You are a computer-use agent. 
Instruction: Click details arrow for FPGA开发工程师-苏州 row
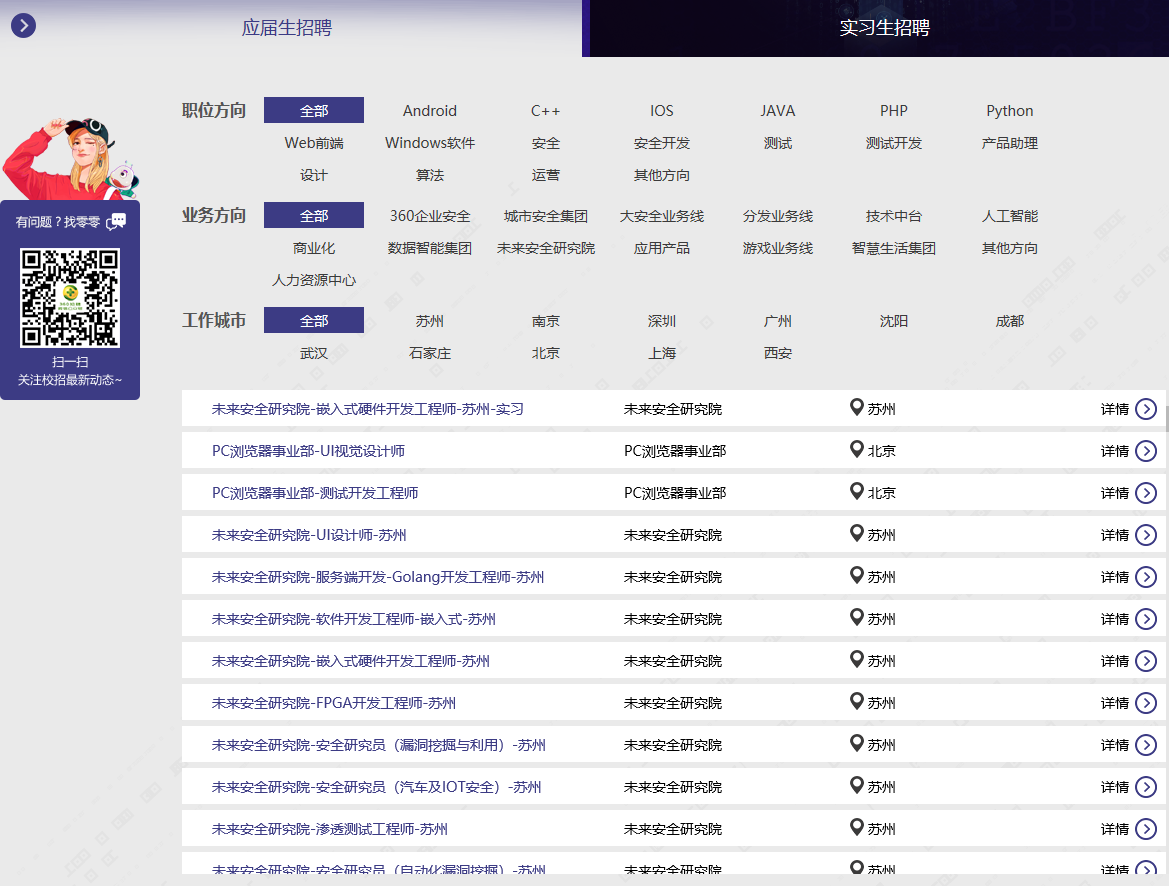[1145, 703]
